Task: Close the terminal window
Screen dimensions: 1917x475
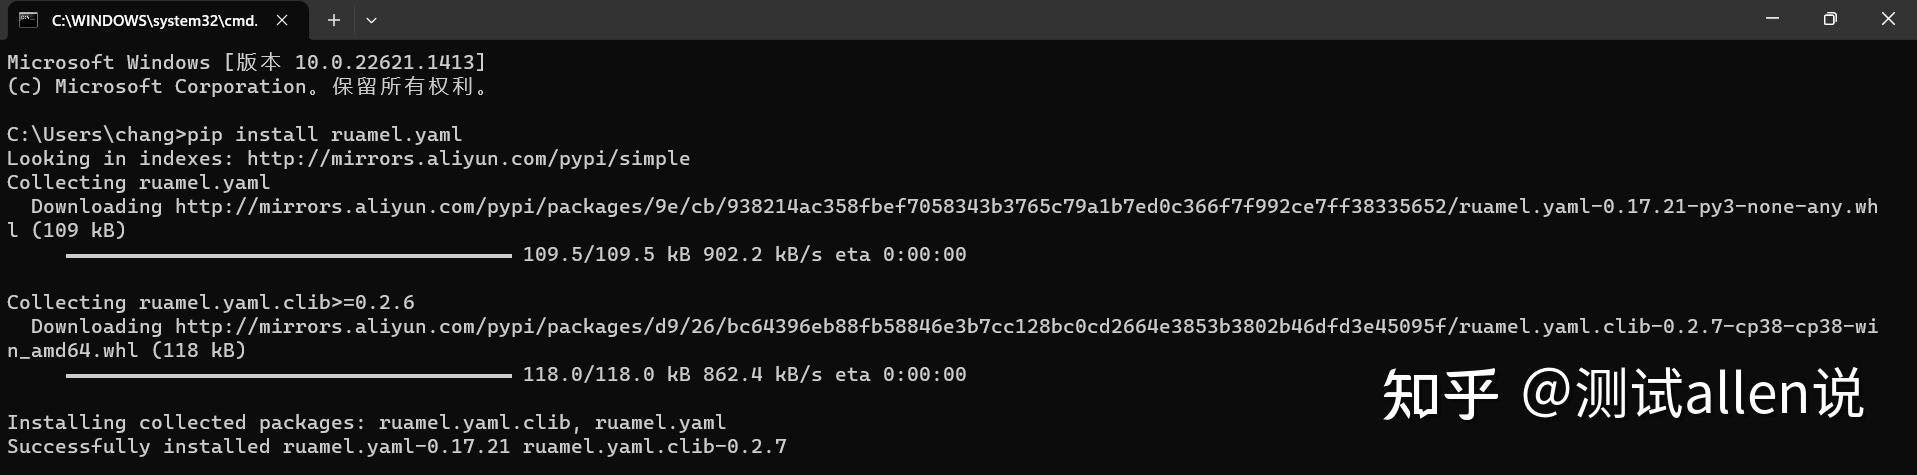Action: (1888, 19)
